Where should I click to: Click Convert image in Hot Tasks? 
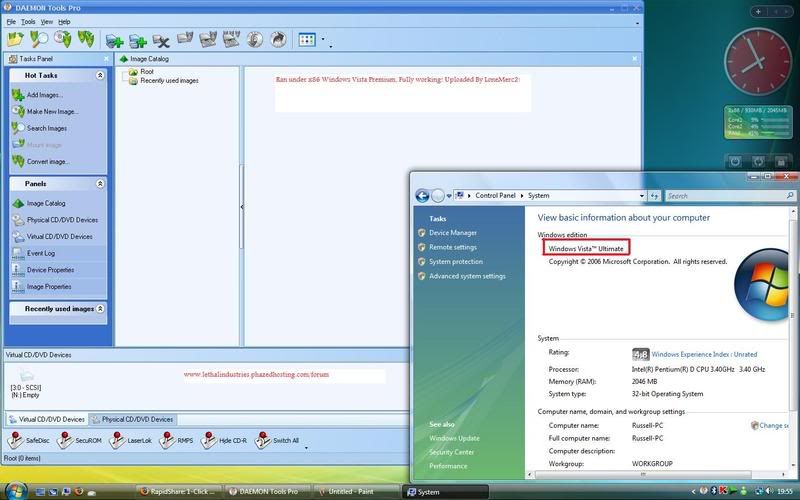[x=40, y=162]
